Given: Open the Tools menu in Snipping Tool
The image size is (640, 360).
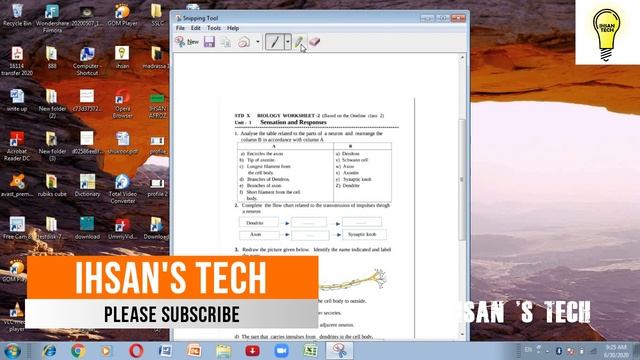Looking at the screenshot, I should pyautogui.click(x=213, y=28).
